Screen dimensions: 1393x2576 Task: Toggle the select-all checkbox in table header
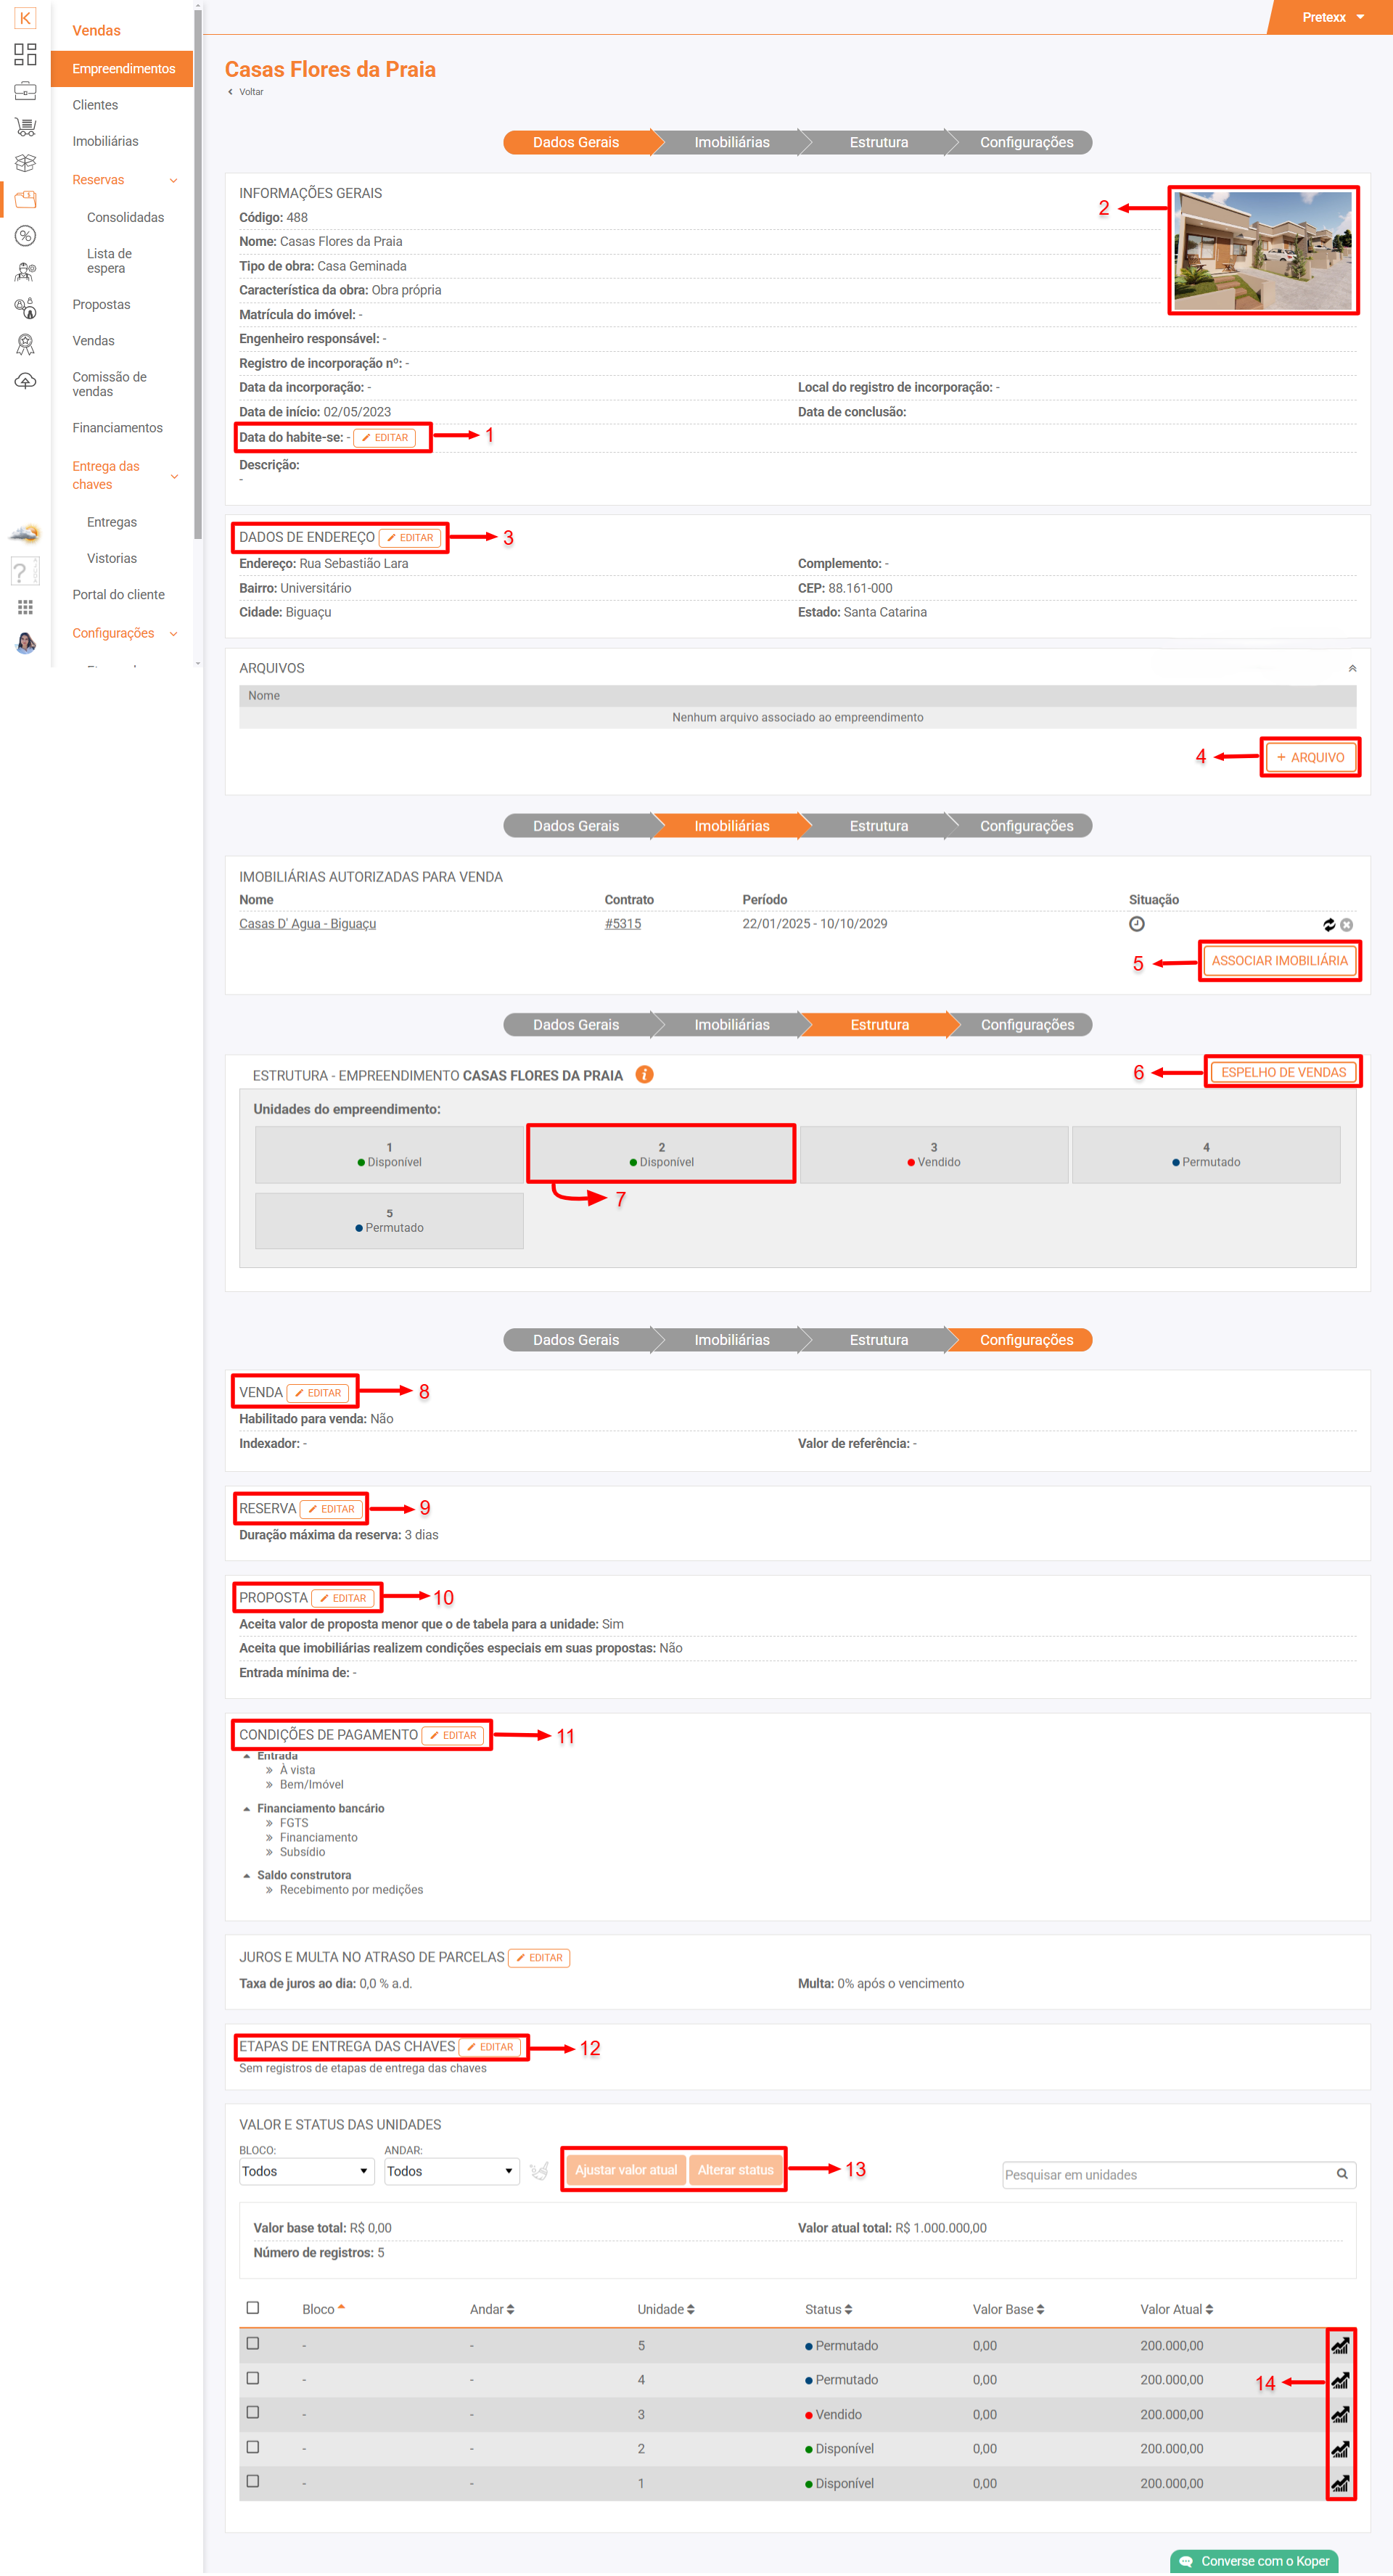pos(253,2307)
